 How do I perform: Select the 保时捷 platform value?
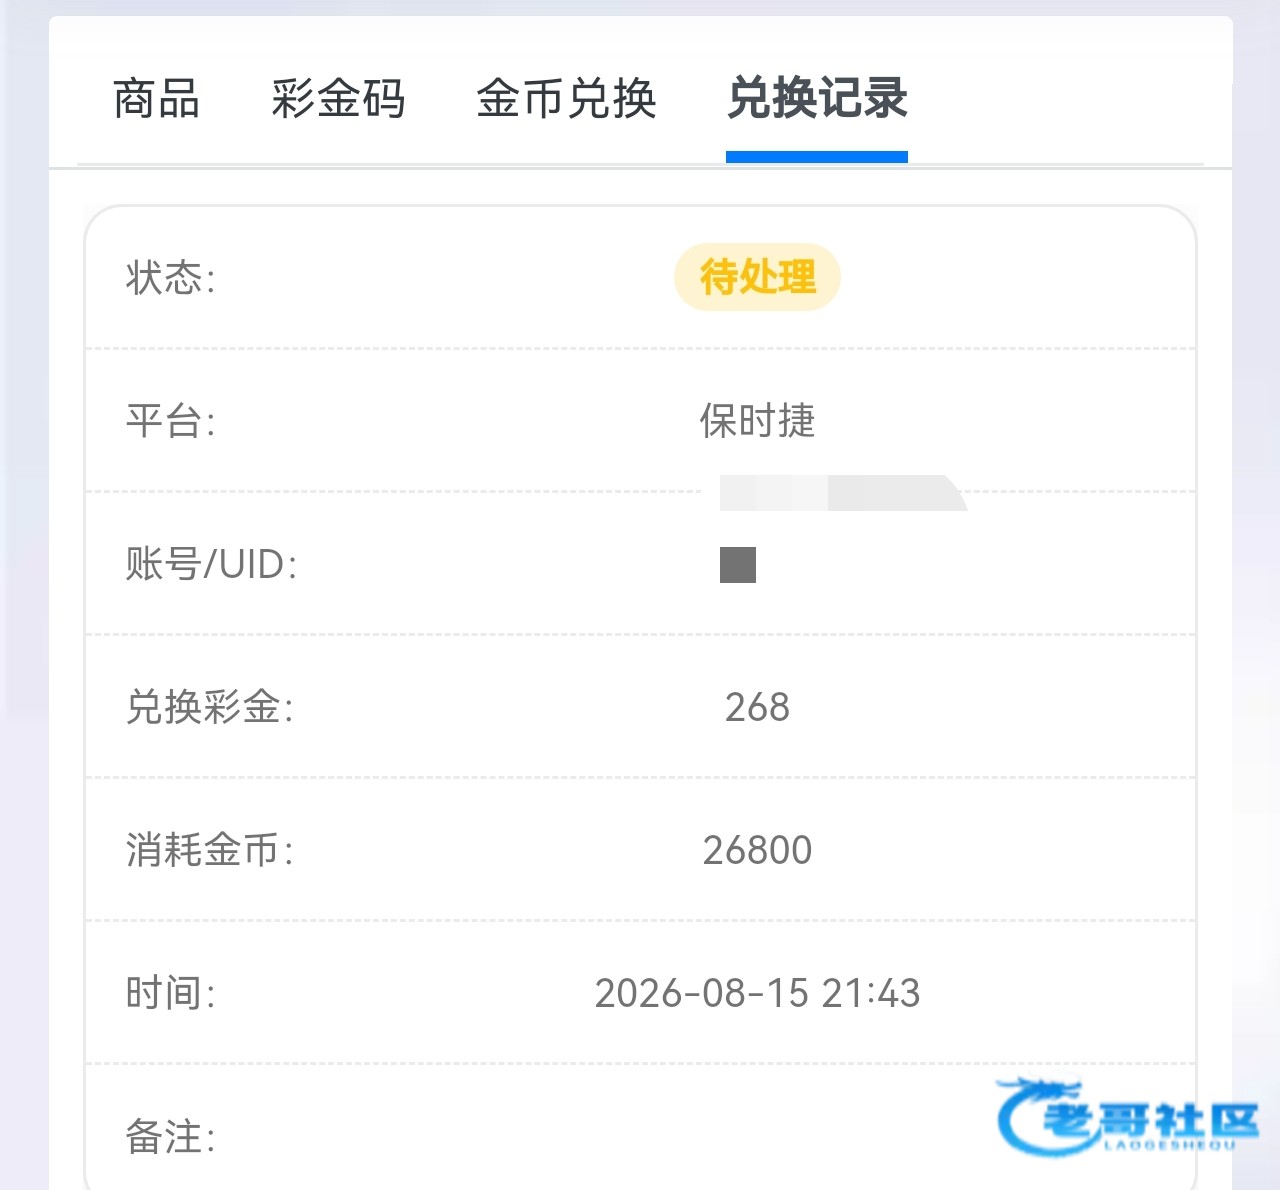point(757,421)
